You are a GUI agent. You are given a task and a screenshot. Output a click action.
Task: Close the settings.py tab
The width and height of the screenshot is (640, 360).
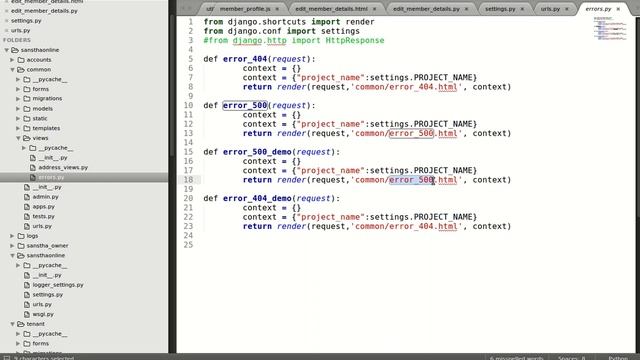[522, 9]
